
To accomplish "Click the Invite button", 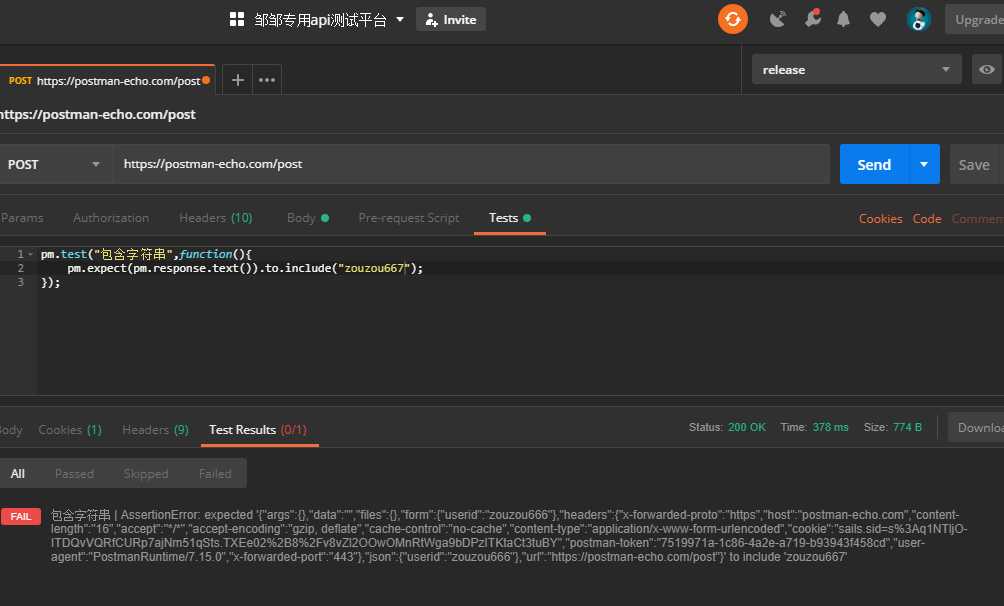I will 451,19.
